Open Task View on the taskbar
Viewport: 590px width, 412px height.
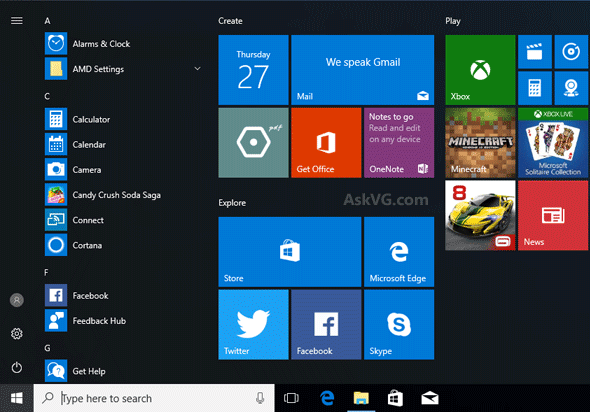pos(291,398)
